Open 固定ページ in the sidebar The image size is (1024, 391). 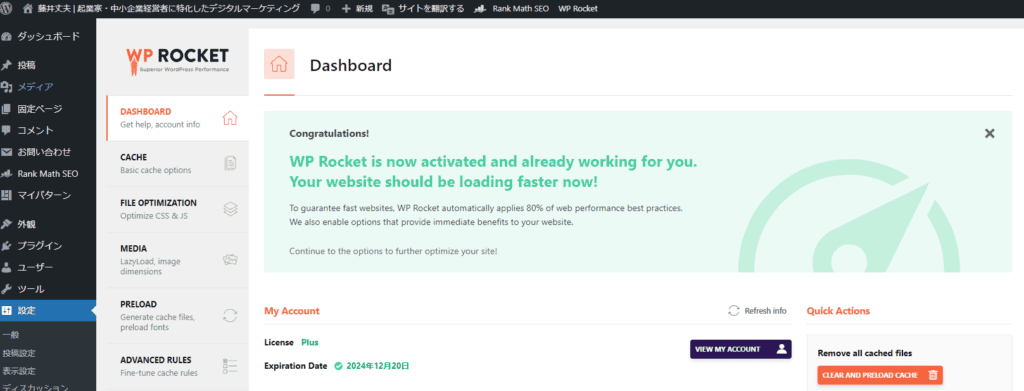(48, 108)
